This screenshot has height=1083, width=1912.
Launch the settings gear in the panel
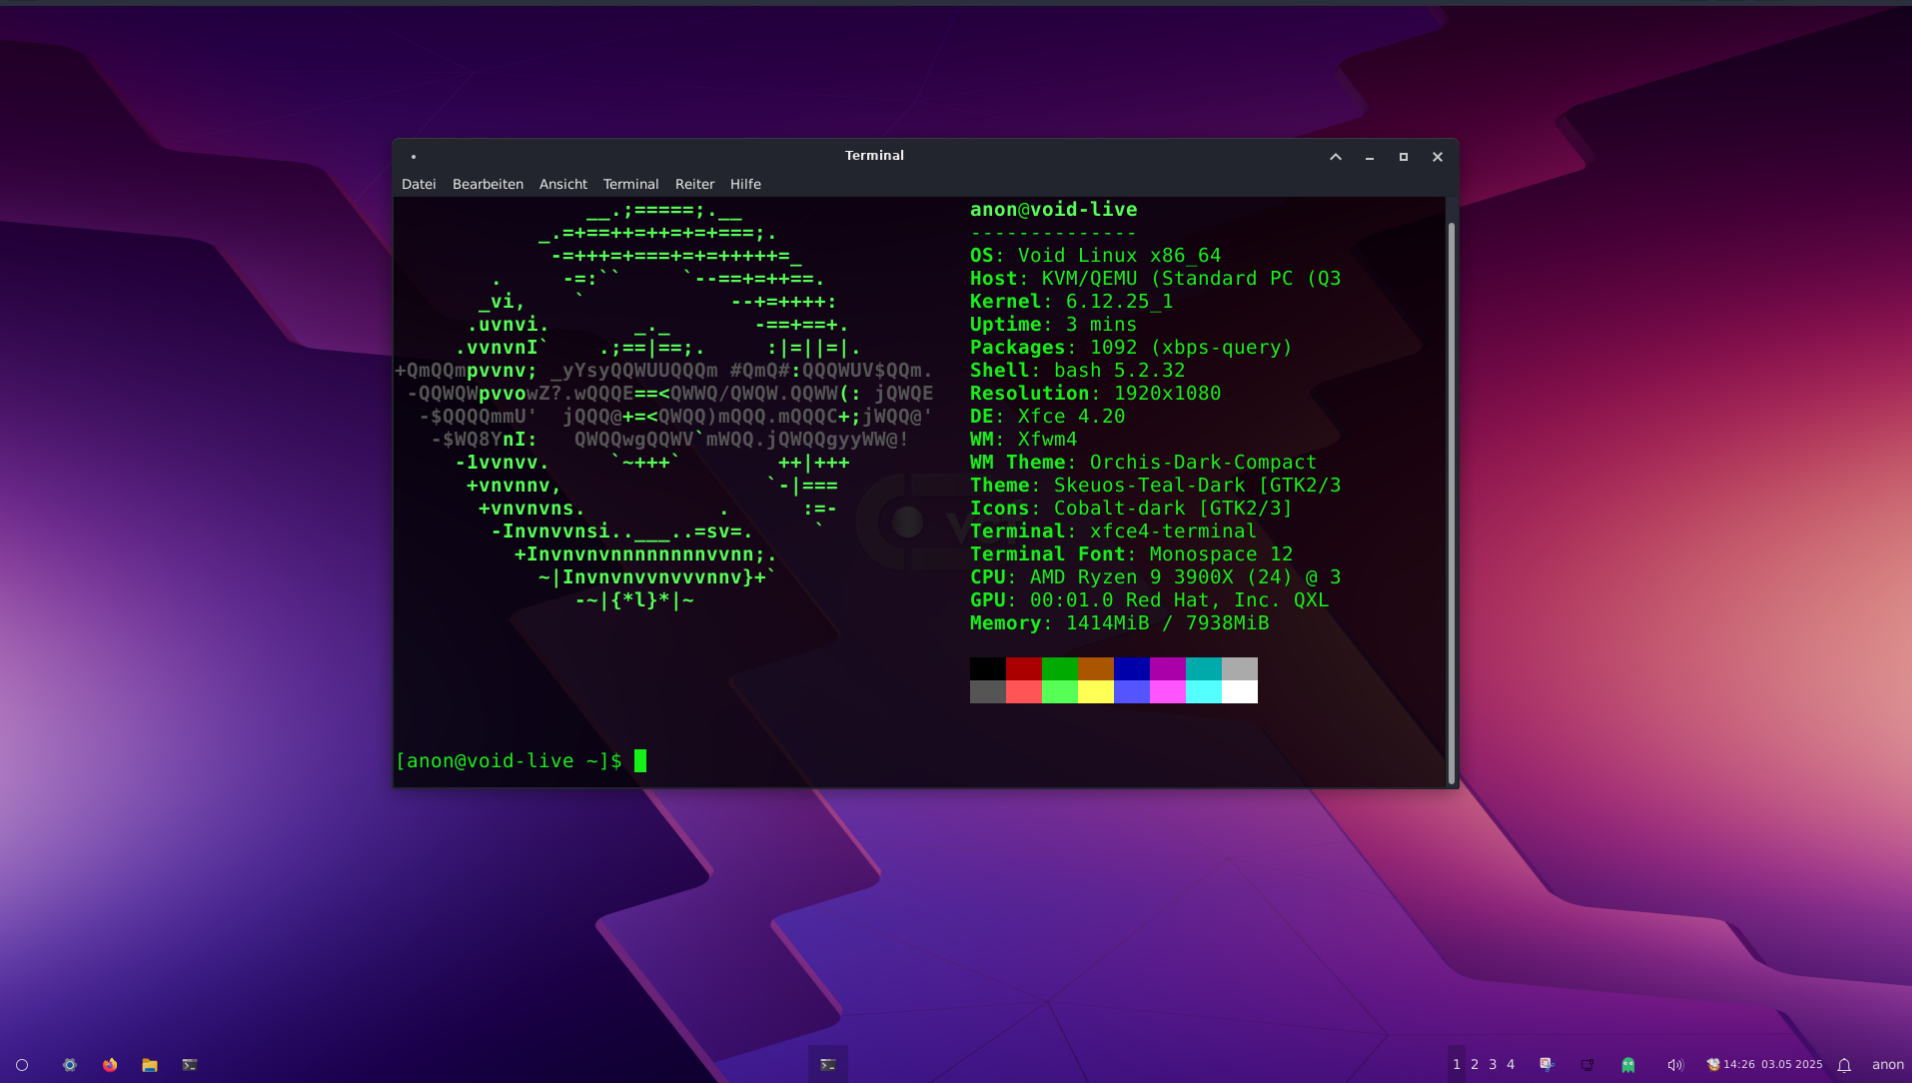coord(69,1065)
